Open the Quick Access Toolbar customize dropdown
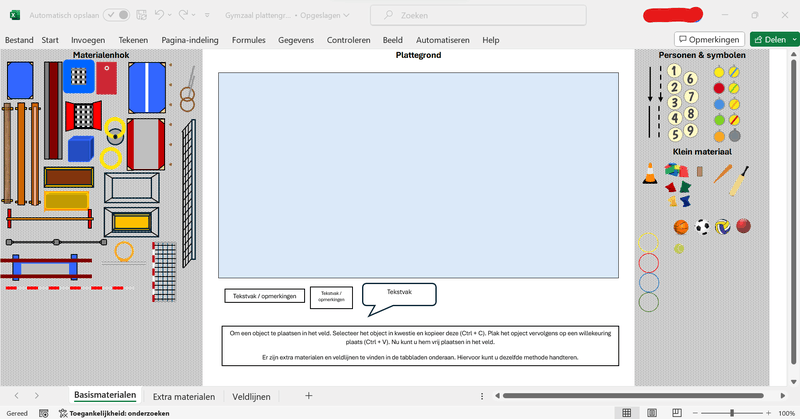800x419 pixels. pyautogui.click(x=207, y=15)
